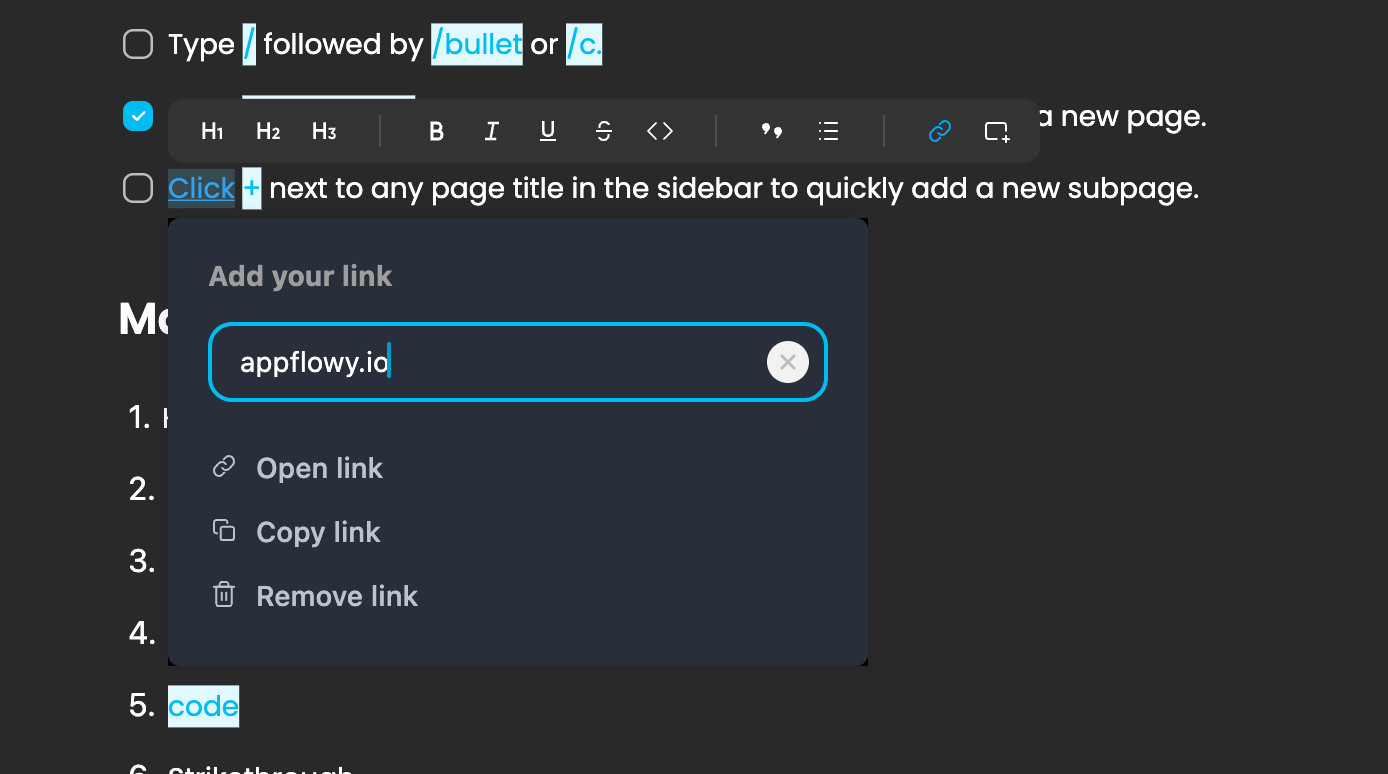
Task: Apply strikethrough from the toolbar
Action: click(x=603, y=131)
